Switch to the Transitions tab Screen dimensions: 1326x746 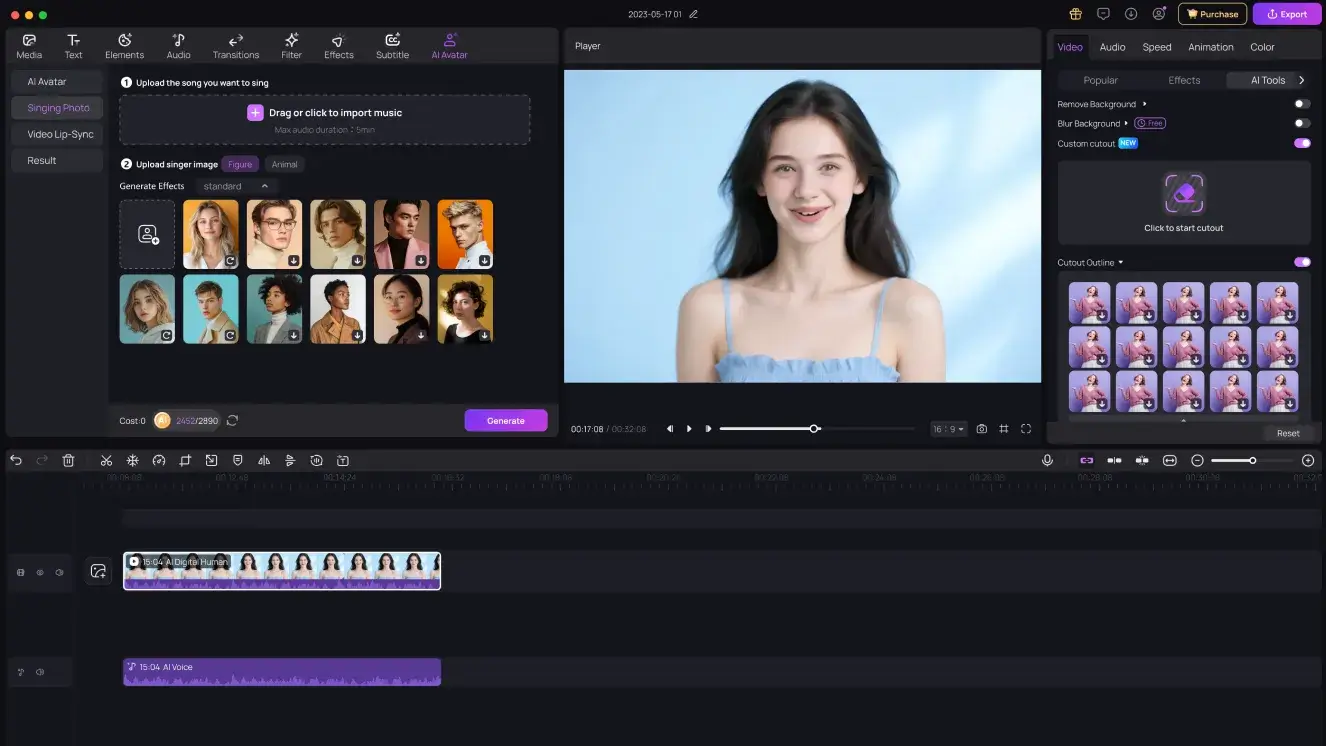coord(236,46)
